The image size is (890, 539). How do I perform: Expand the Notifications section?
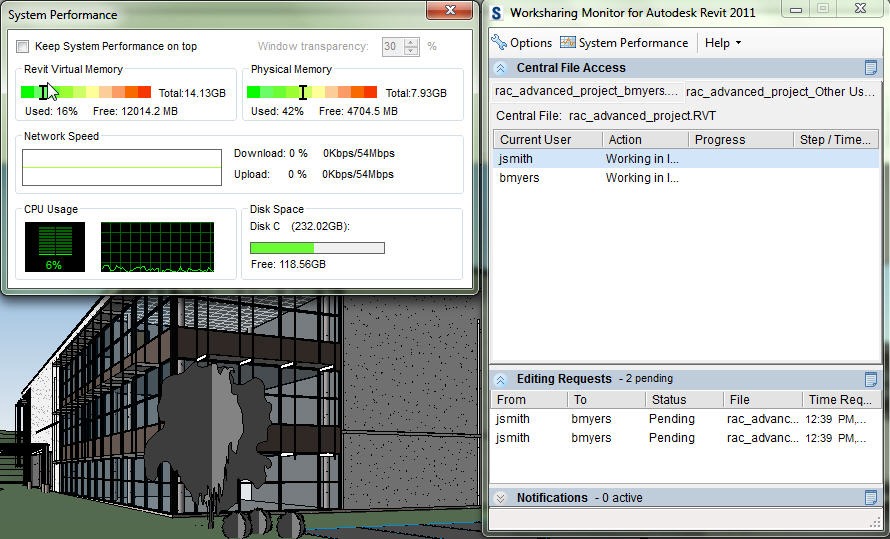click(501, 498)
